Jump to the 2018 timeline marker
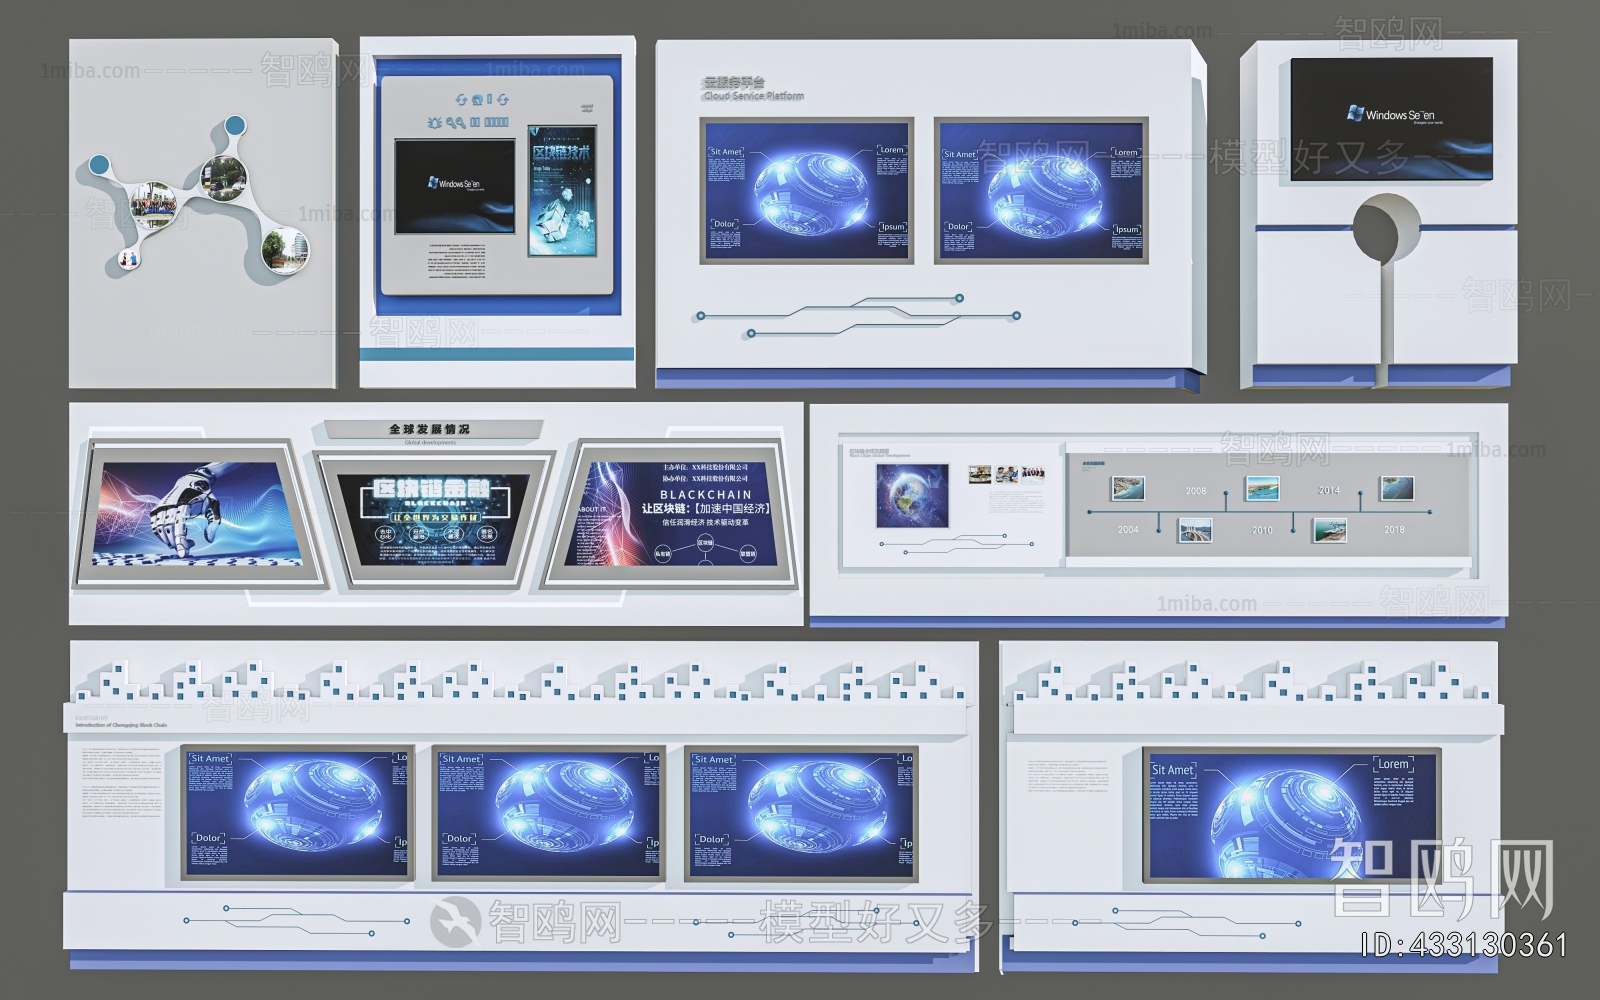The width and height of the screenshot is (1600, 1000). pos(1394,529)
